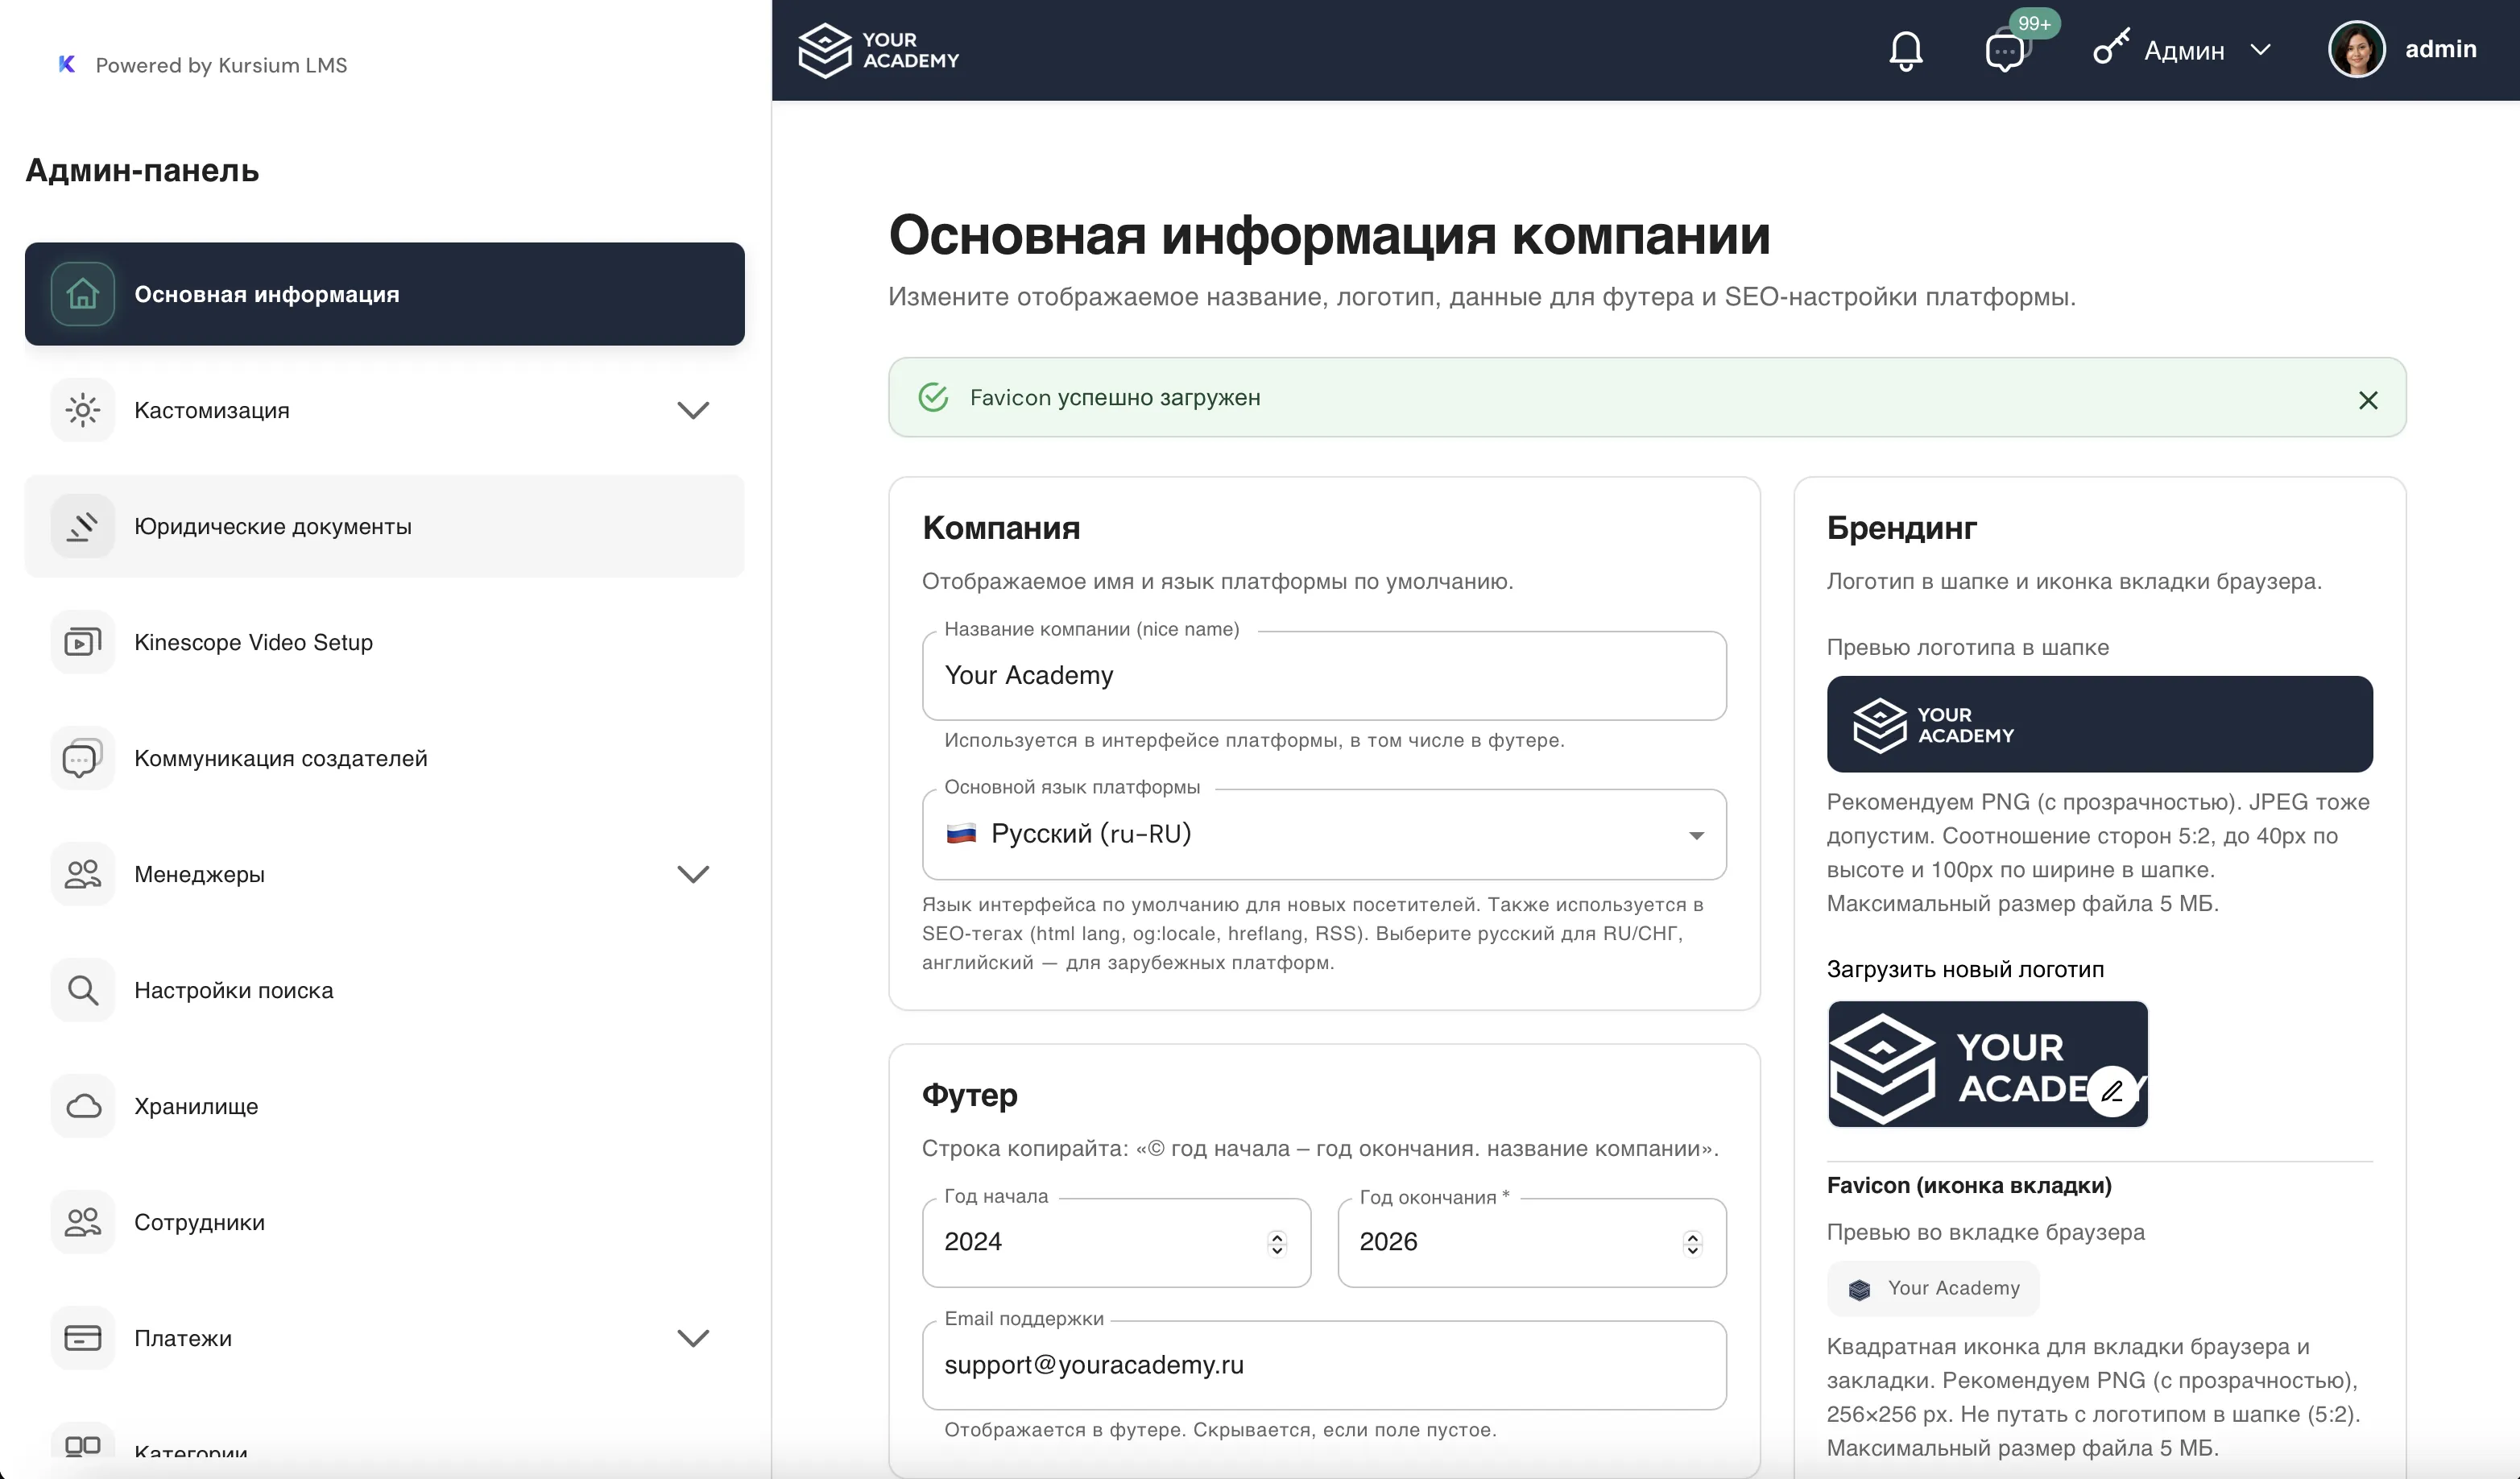Click the dropdown arrow of language selector
Viewport: 2520px width, 1479px height.
pos(1696,835)
